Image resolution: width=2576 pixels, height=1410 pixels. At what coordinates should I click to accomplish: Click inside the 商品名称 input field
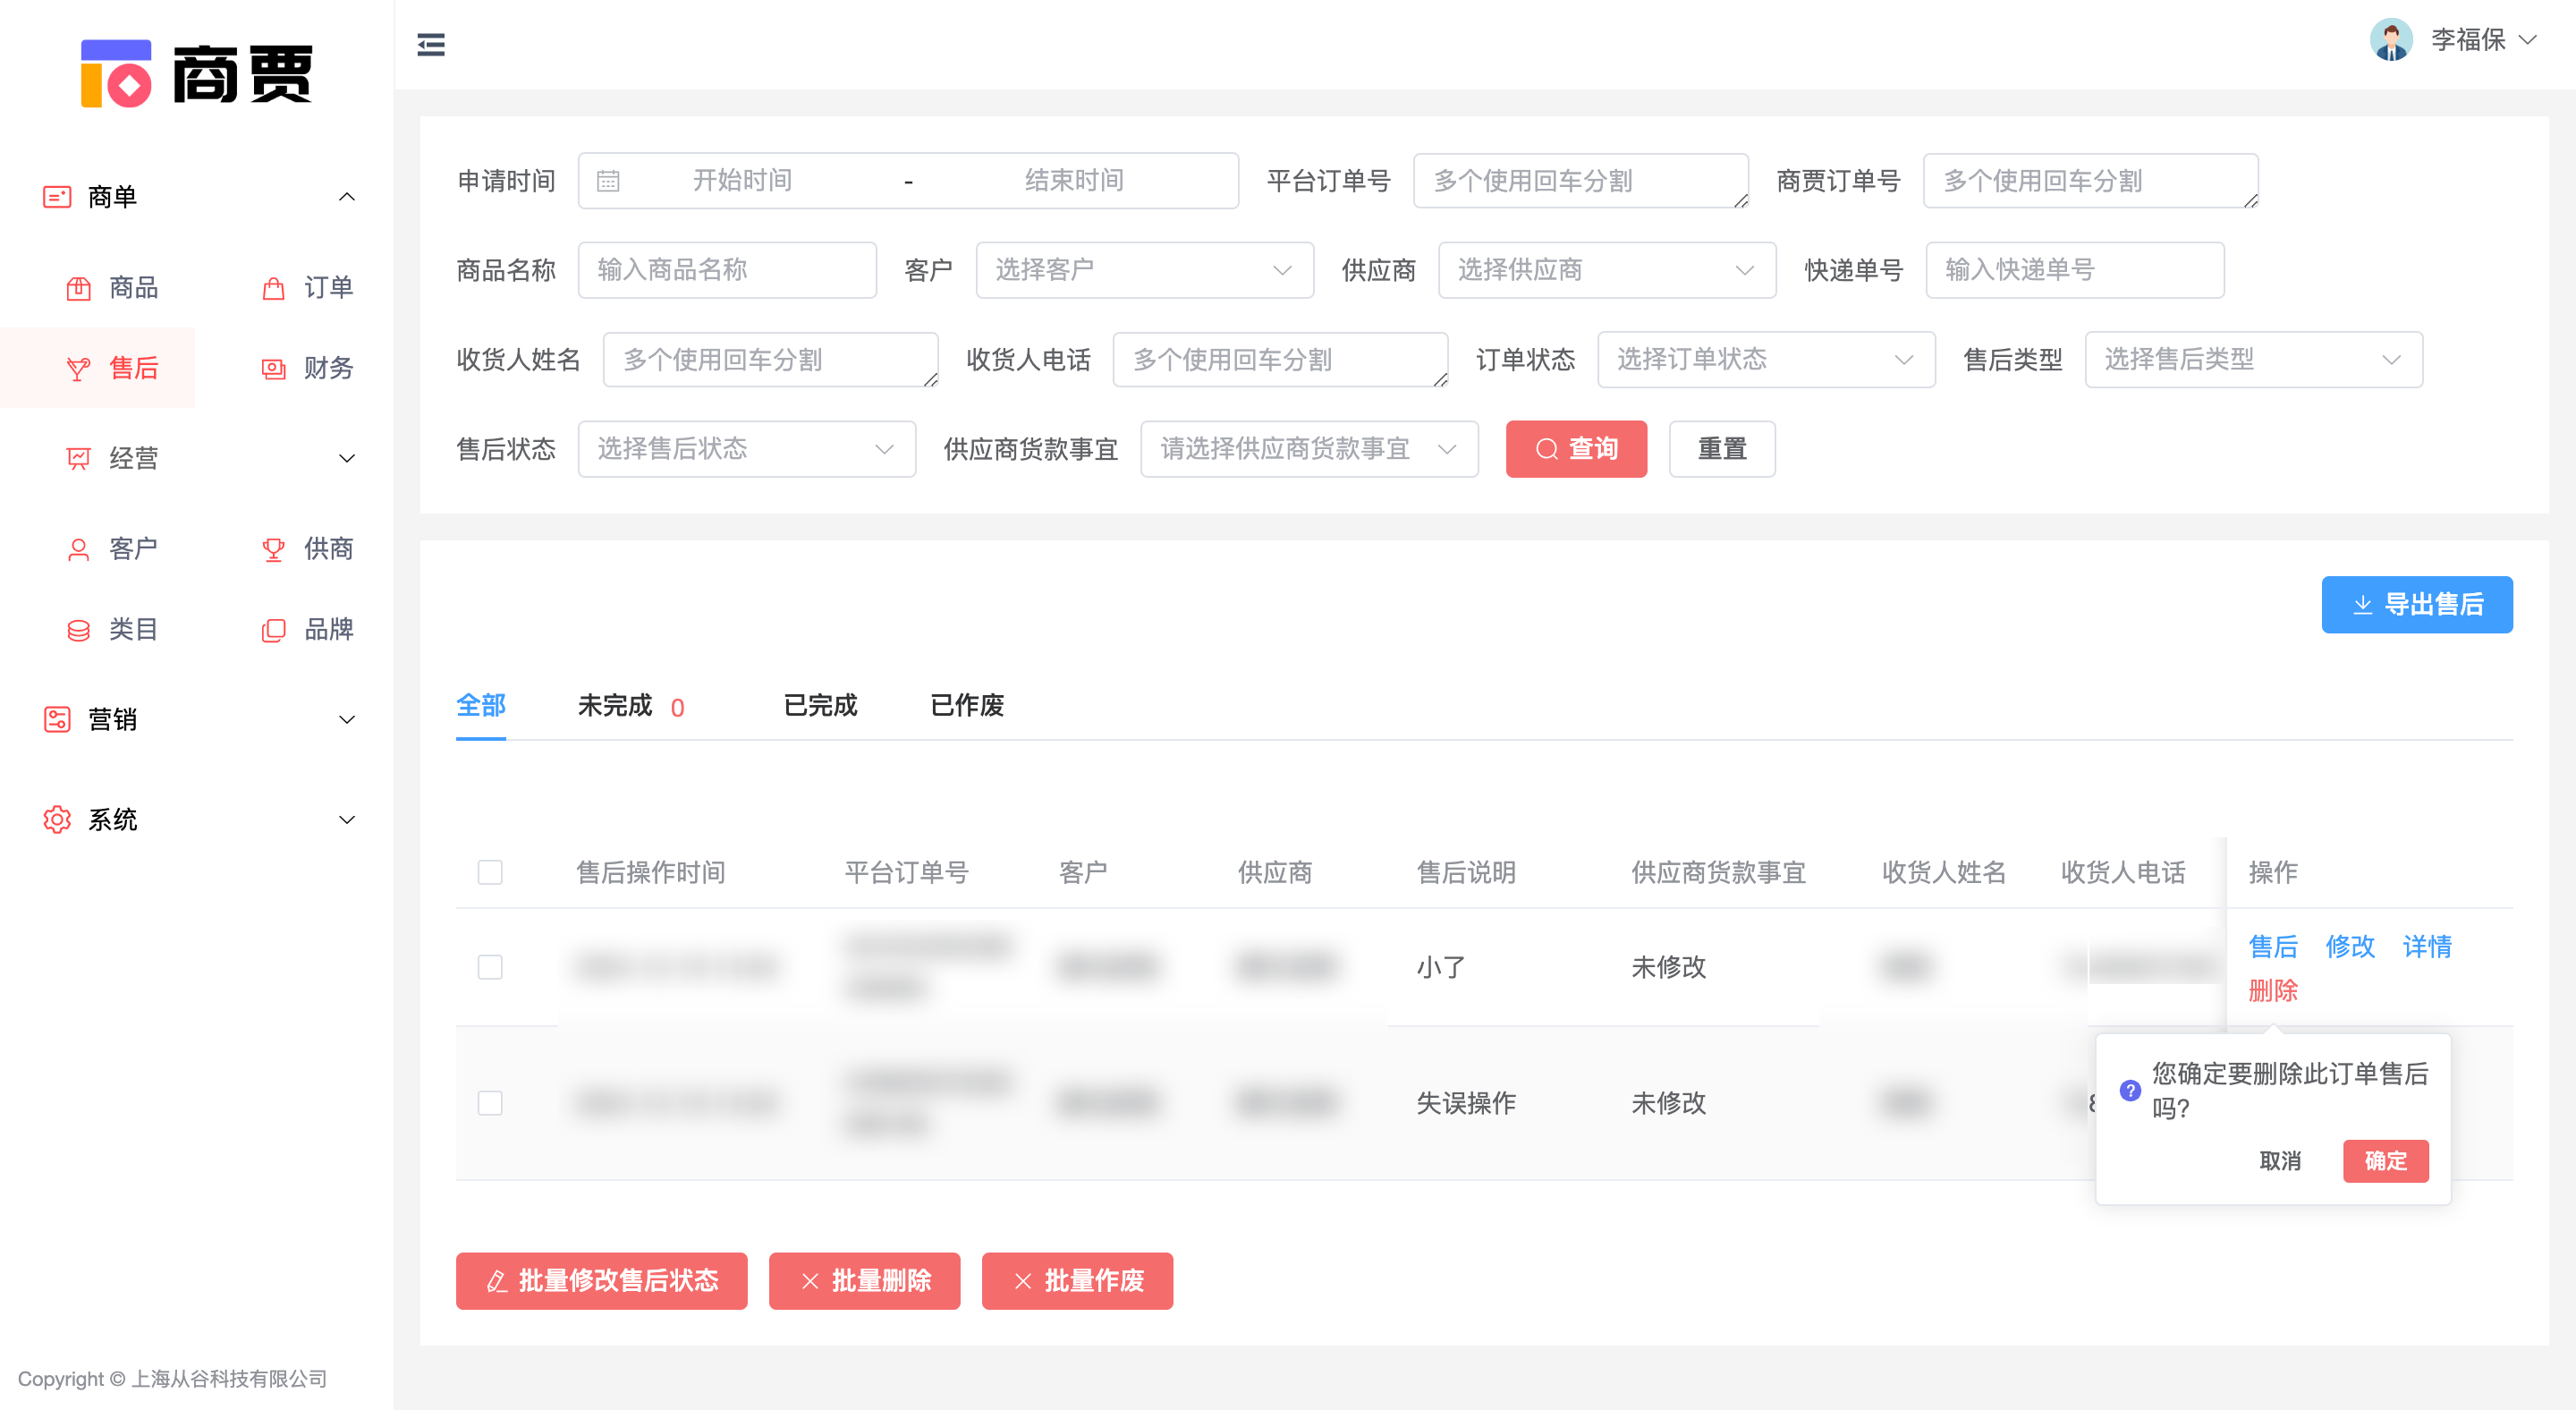click(x=727, y=269)
